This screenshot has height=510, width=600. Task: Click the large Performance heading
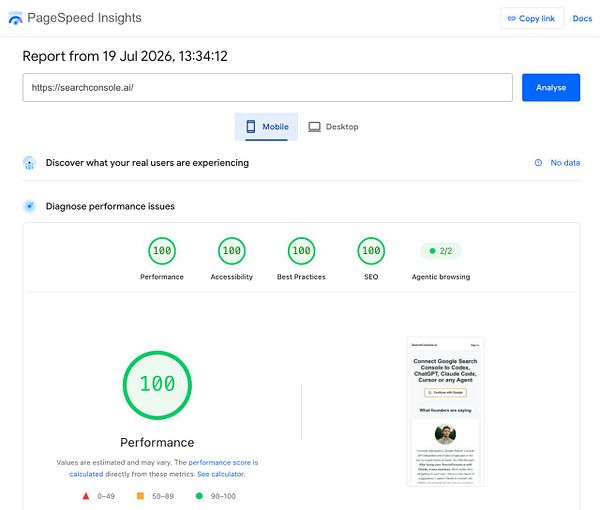click(157, 442)
